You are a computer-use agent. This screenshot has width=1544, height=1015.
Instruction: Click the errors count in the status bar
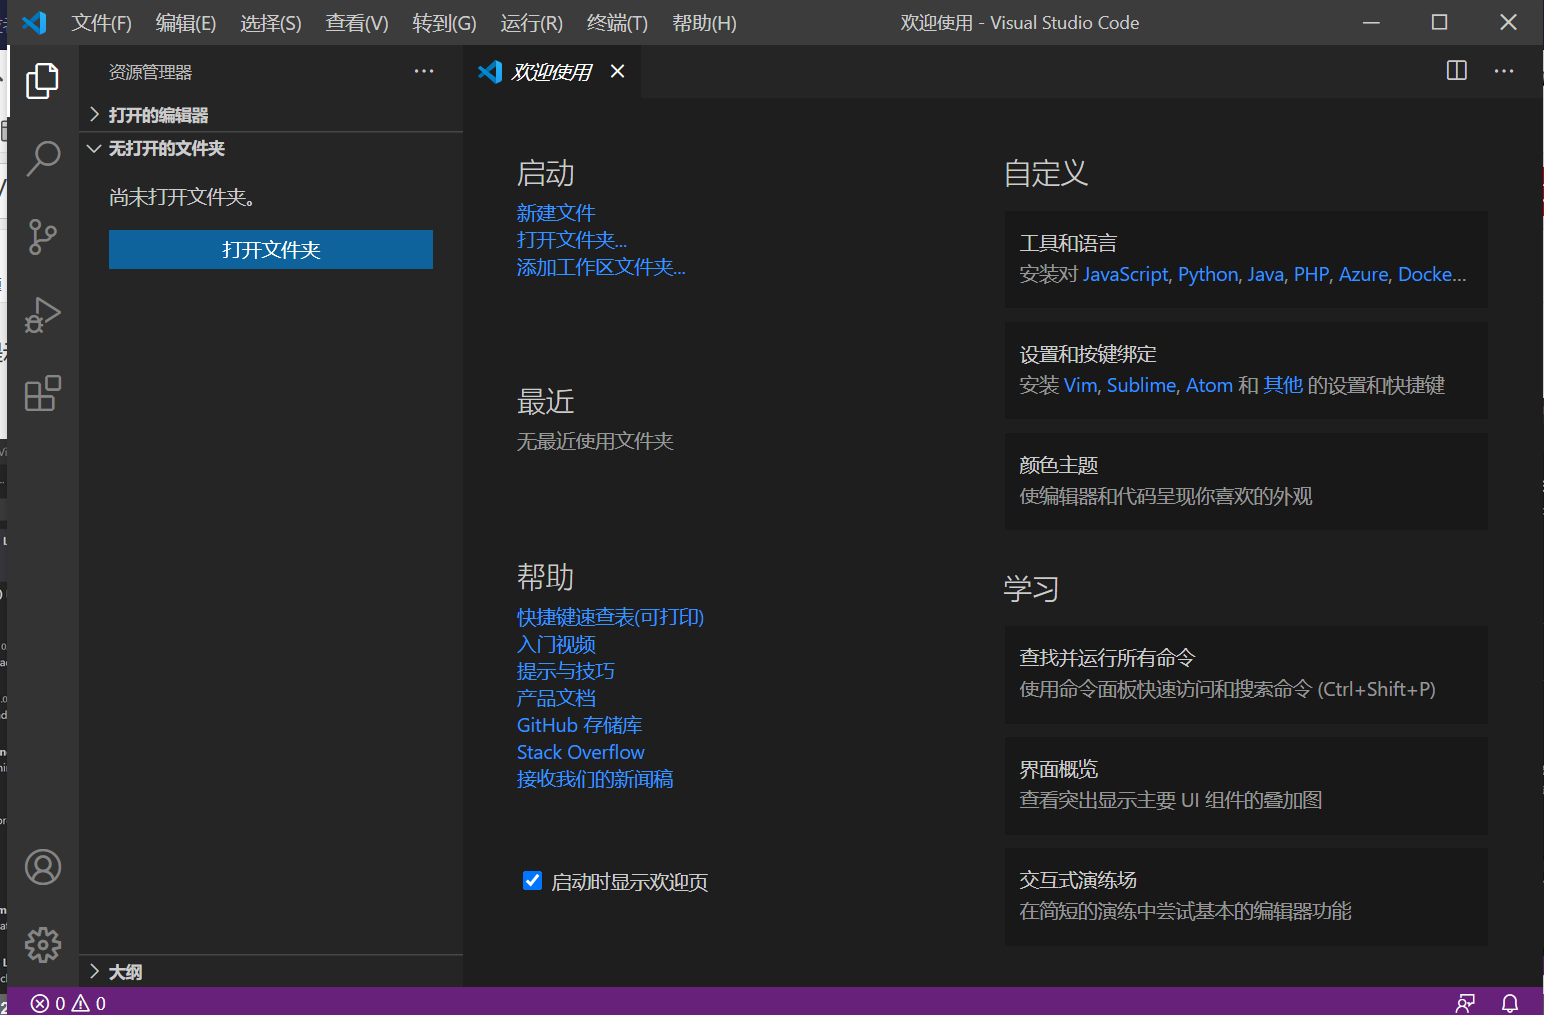(48, 1003)
